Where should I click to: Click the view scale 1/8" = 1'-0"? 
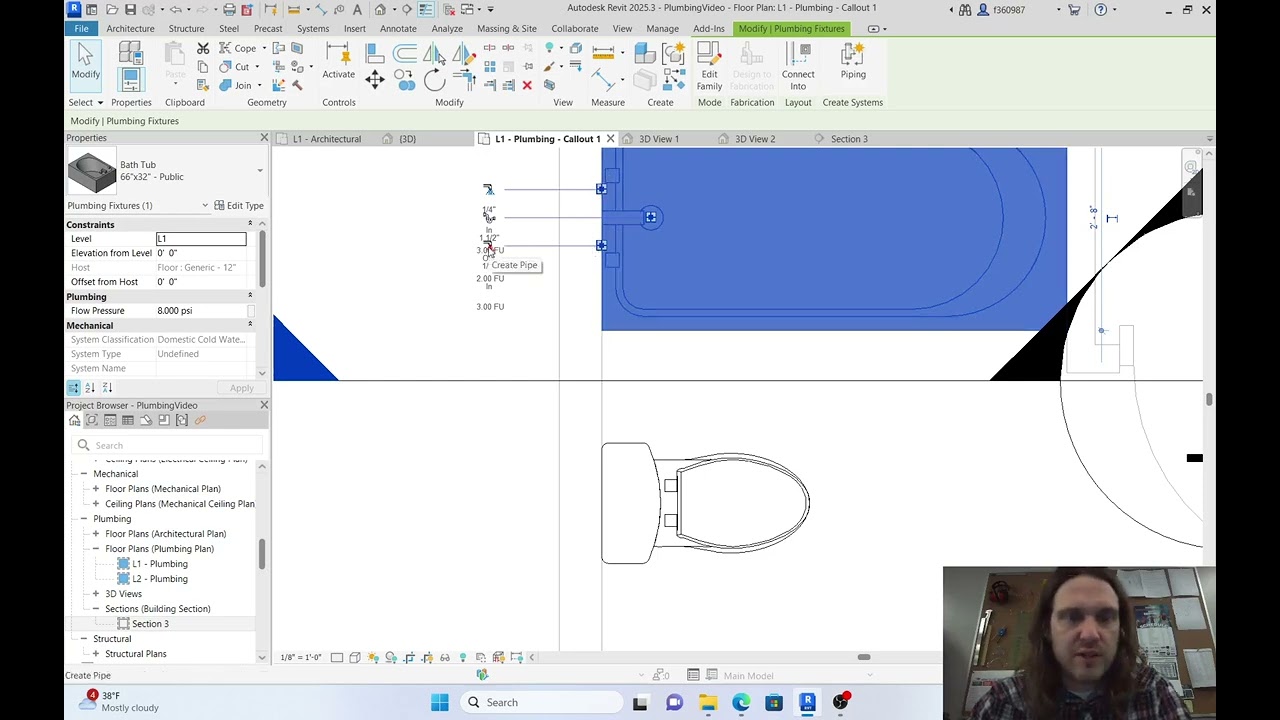[x=301, y=657]
